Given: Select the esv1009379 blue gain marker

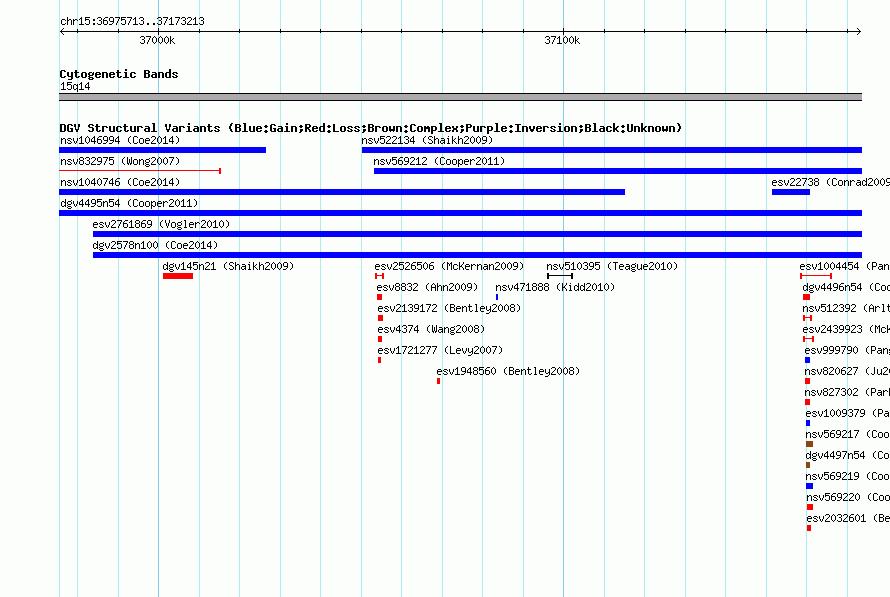Looking at the screenshot, I should (808, 423).
